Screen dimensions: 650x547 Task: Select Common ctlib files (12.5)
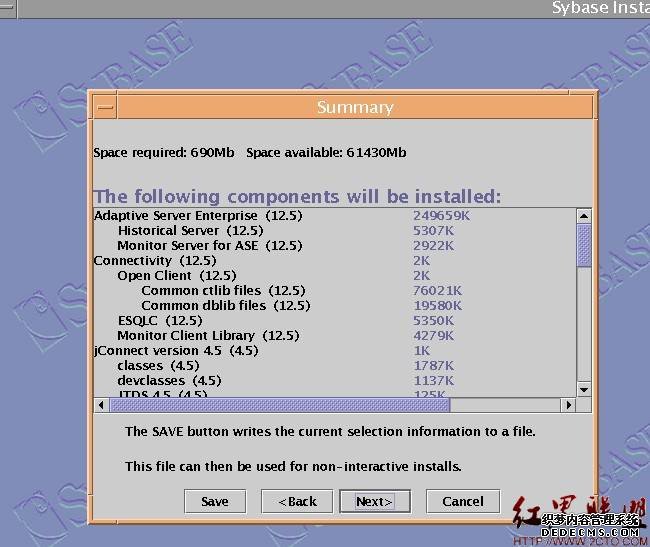222,290
